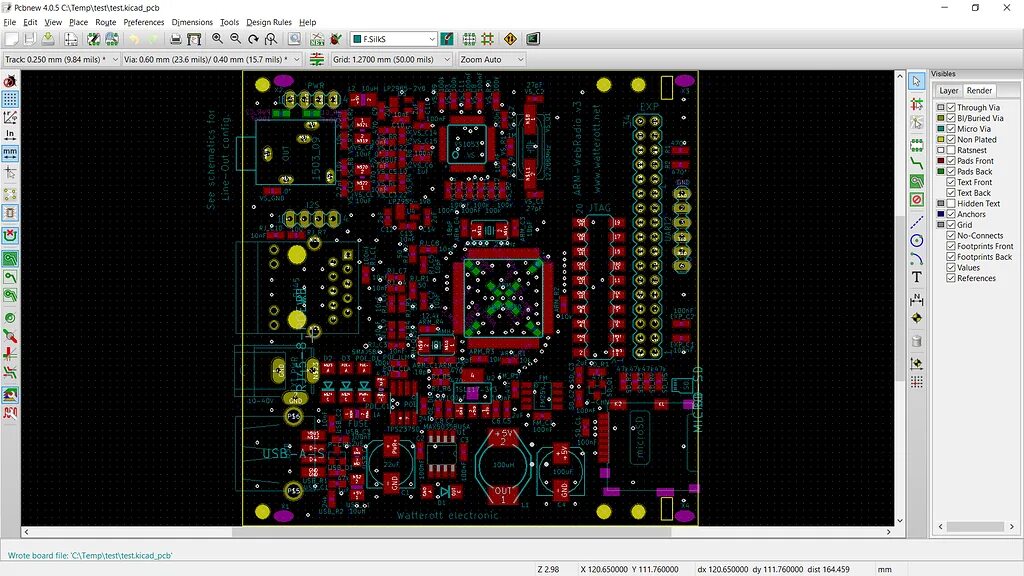Click the Zoom to fit icon
The image size is (1024, 576).
coord(271,39)
